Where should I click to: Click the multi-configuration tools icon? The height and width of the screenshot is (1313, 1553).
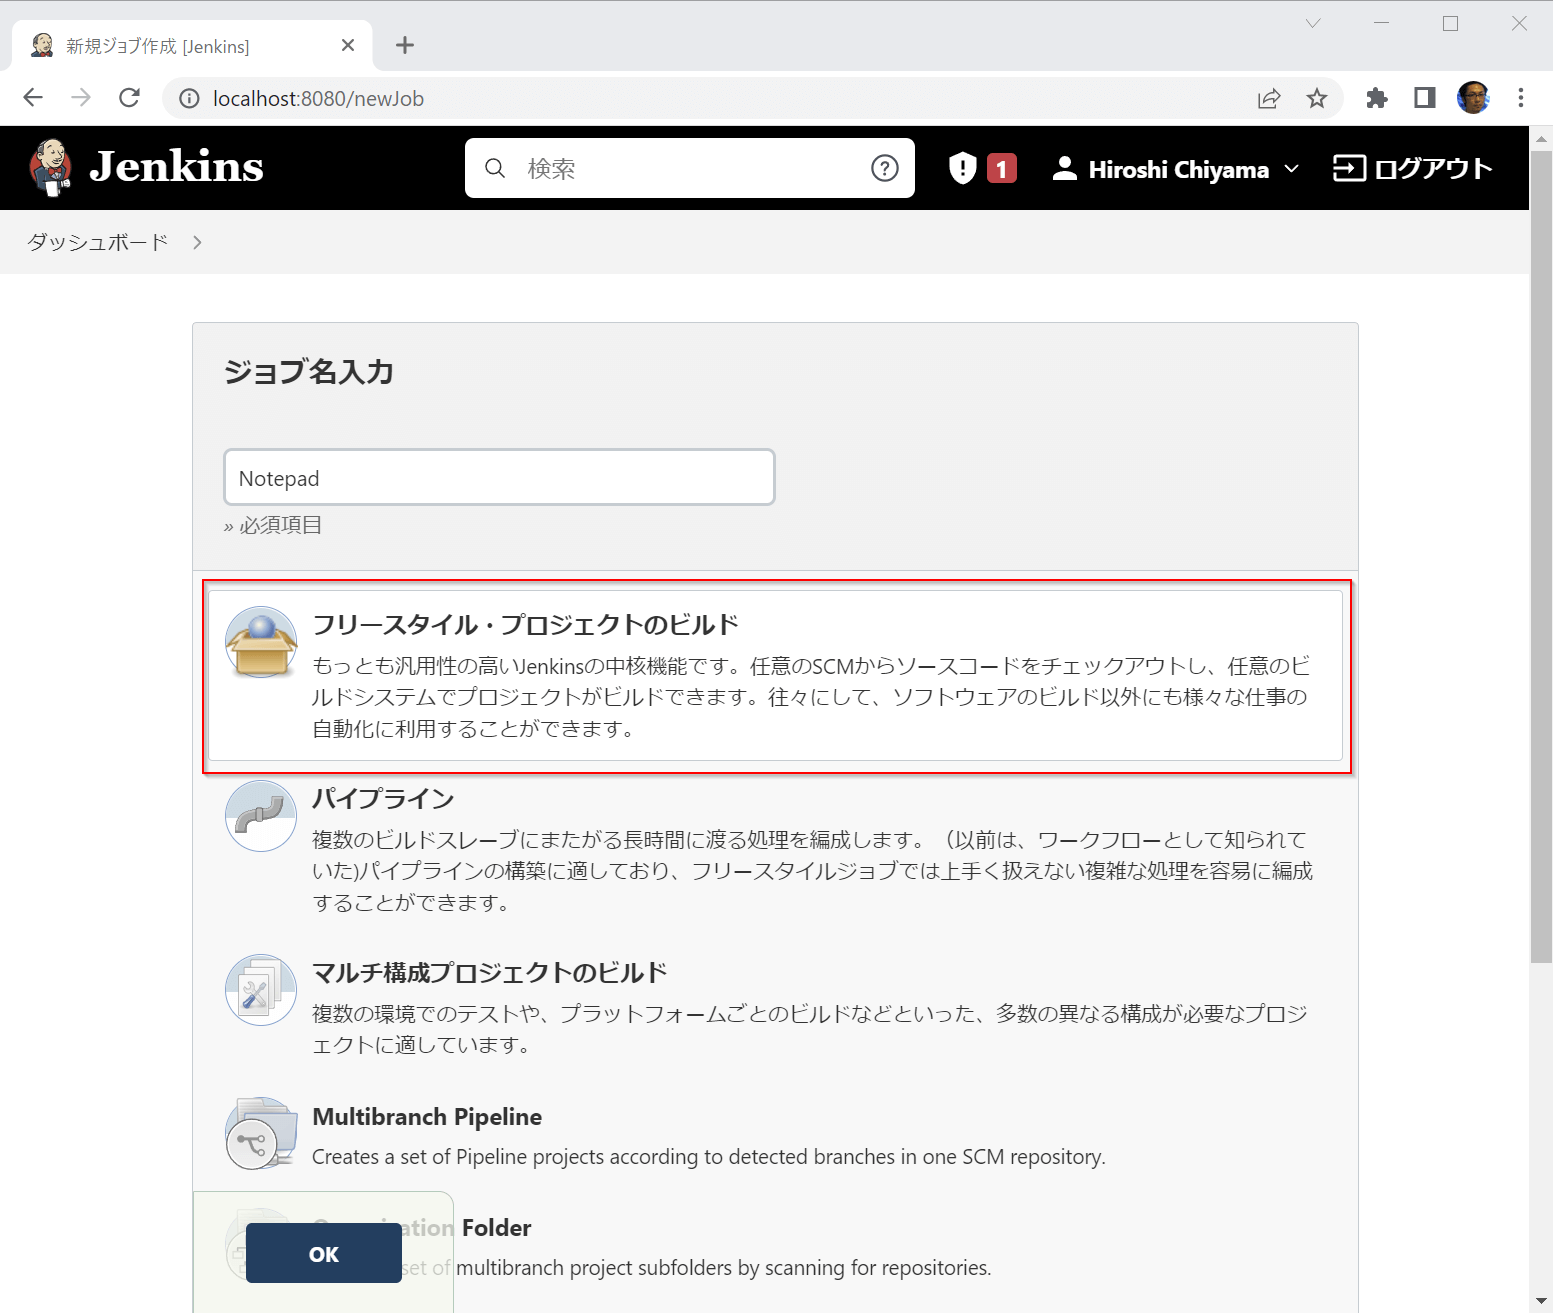[x=261, y=990]
